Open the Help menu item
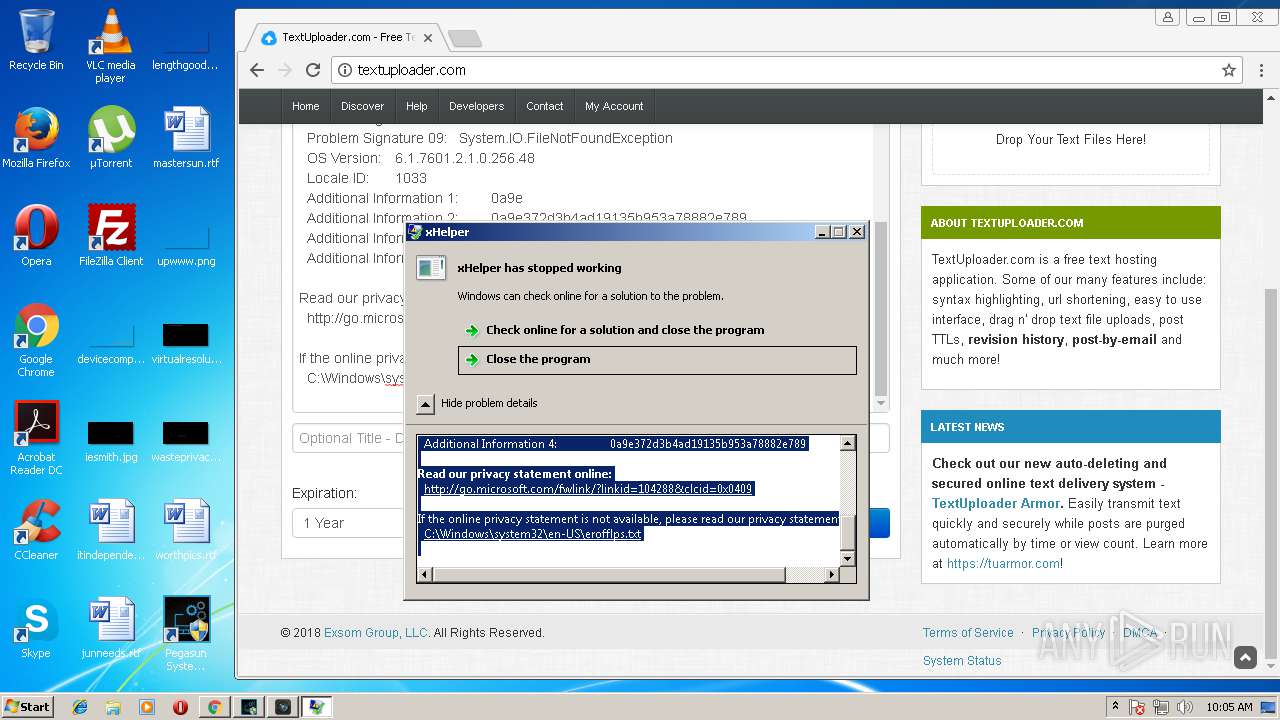The height and width of the screenshot is (720, 1280). [417, 106]
